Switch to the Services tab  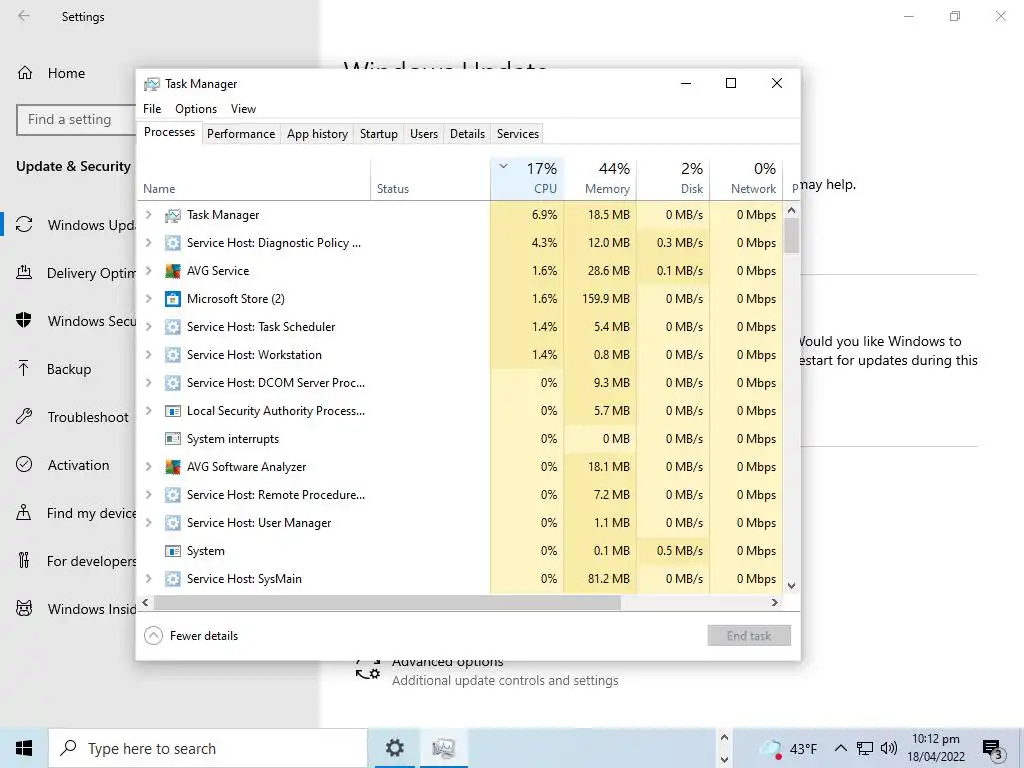[518, 134]
